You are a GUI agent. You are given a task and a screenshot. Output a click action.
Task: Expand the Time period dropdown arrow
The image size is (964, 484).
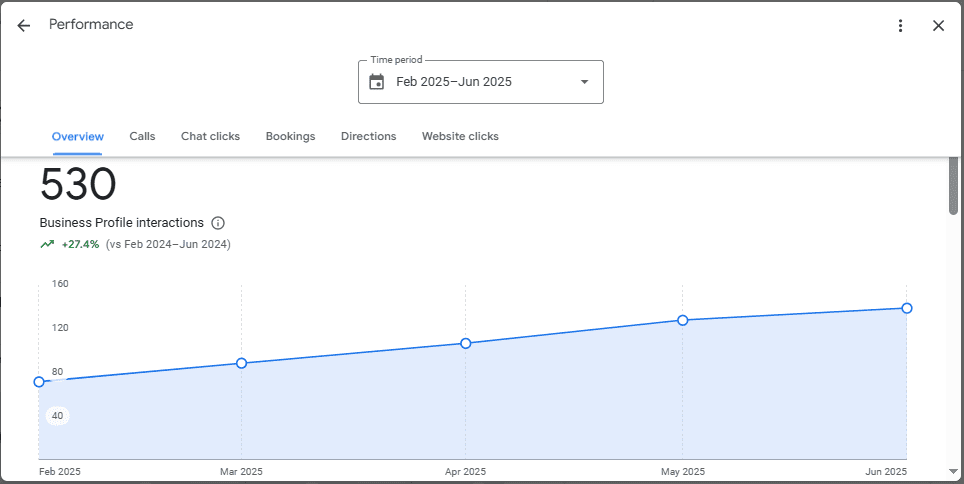584,82
